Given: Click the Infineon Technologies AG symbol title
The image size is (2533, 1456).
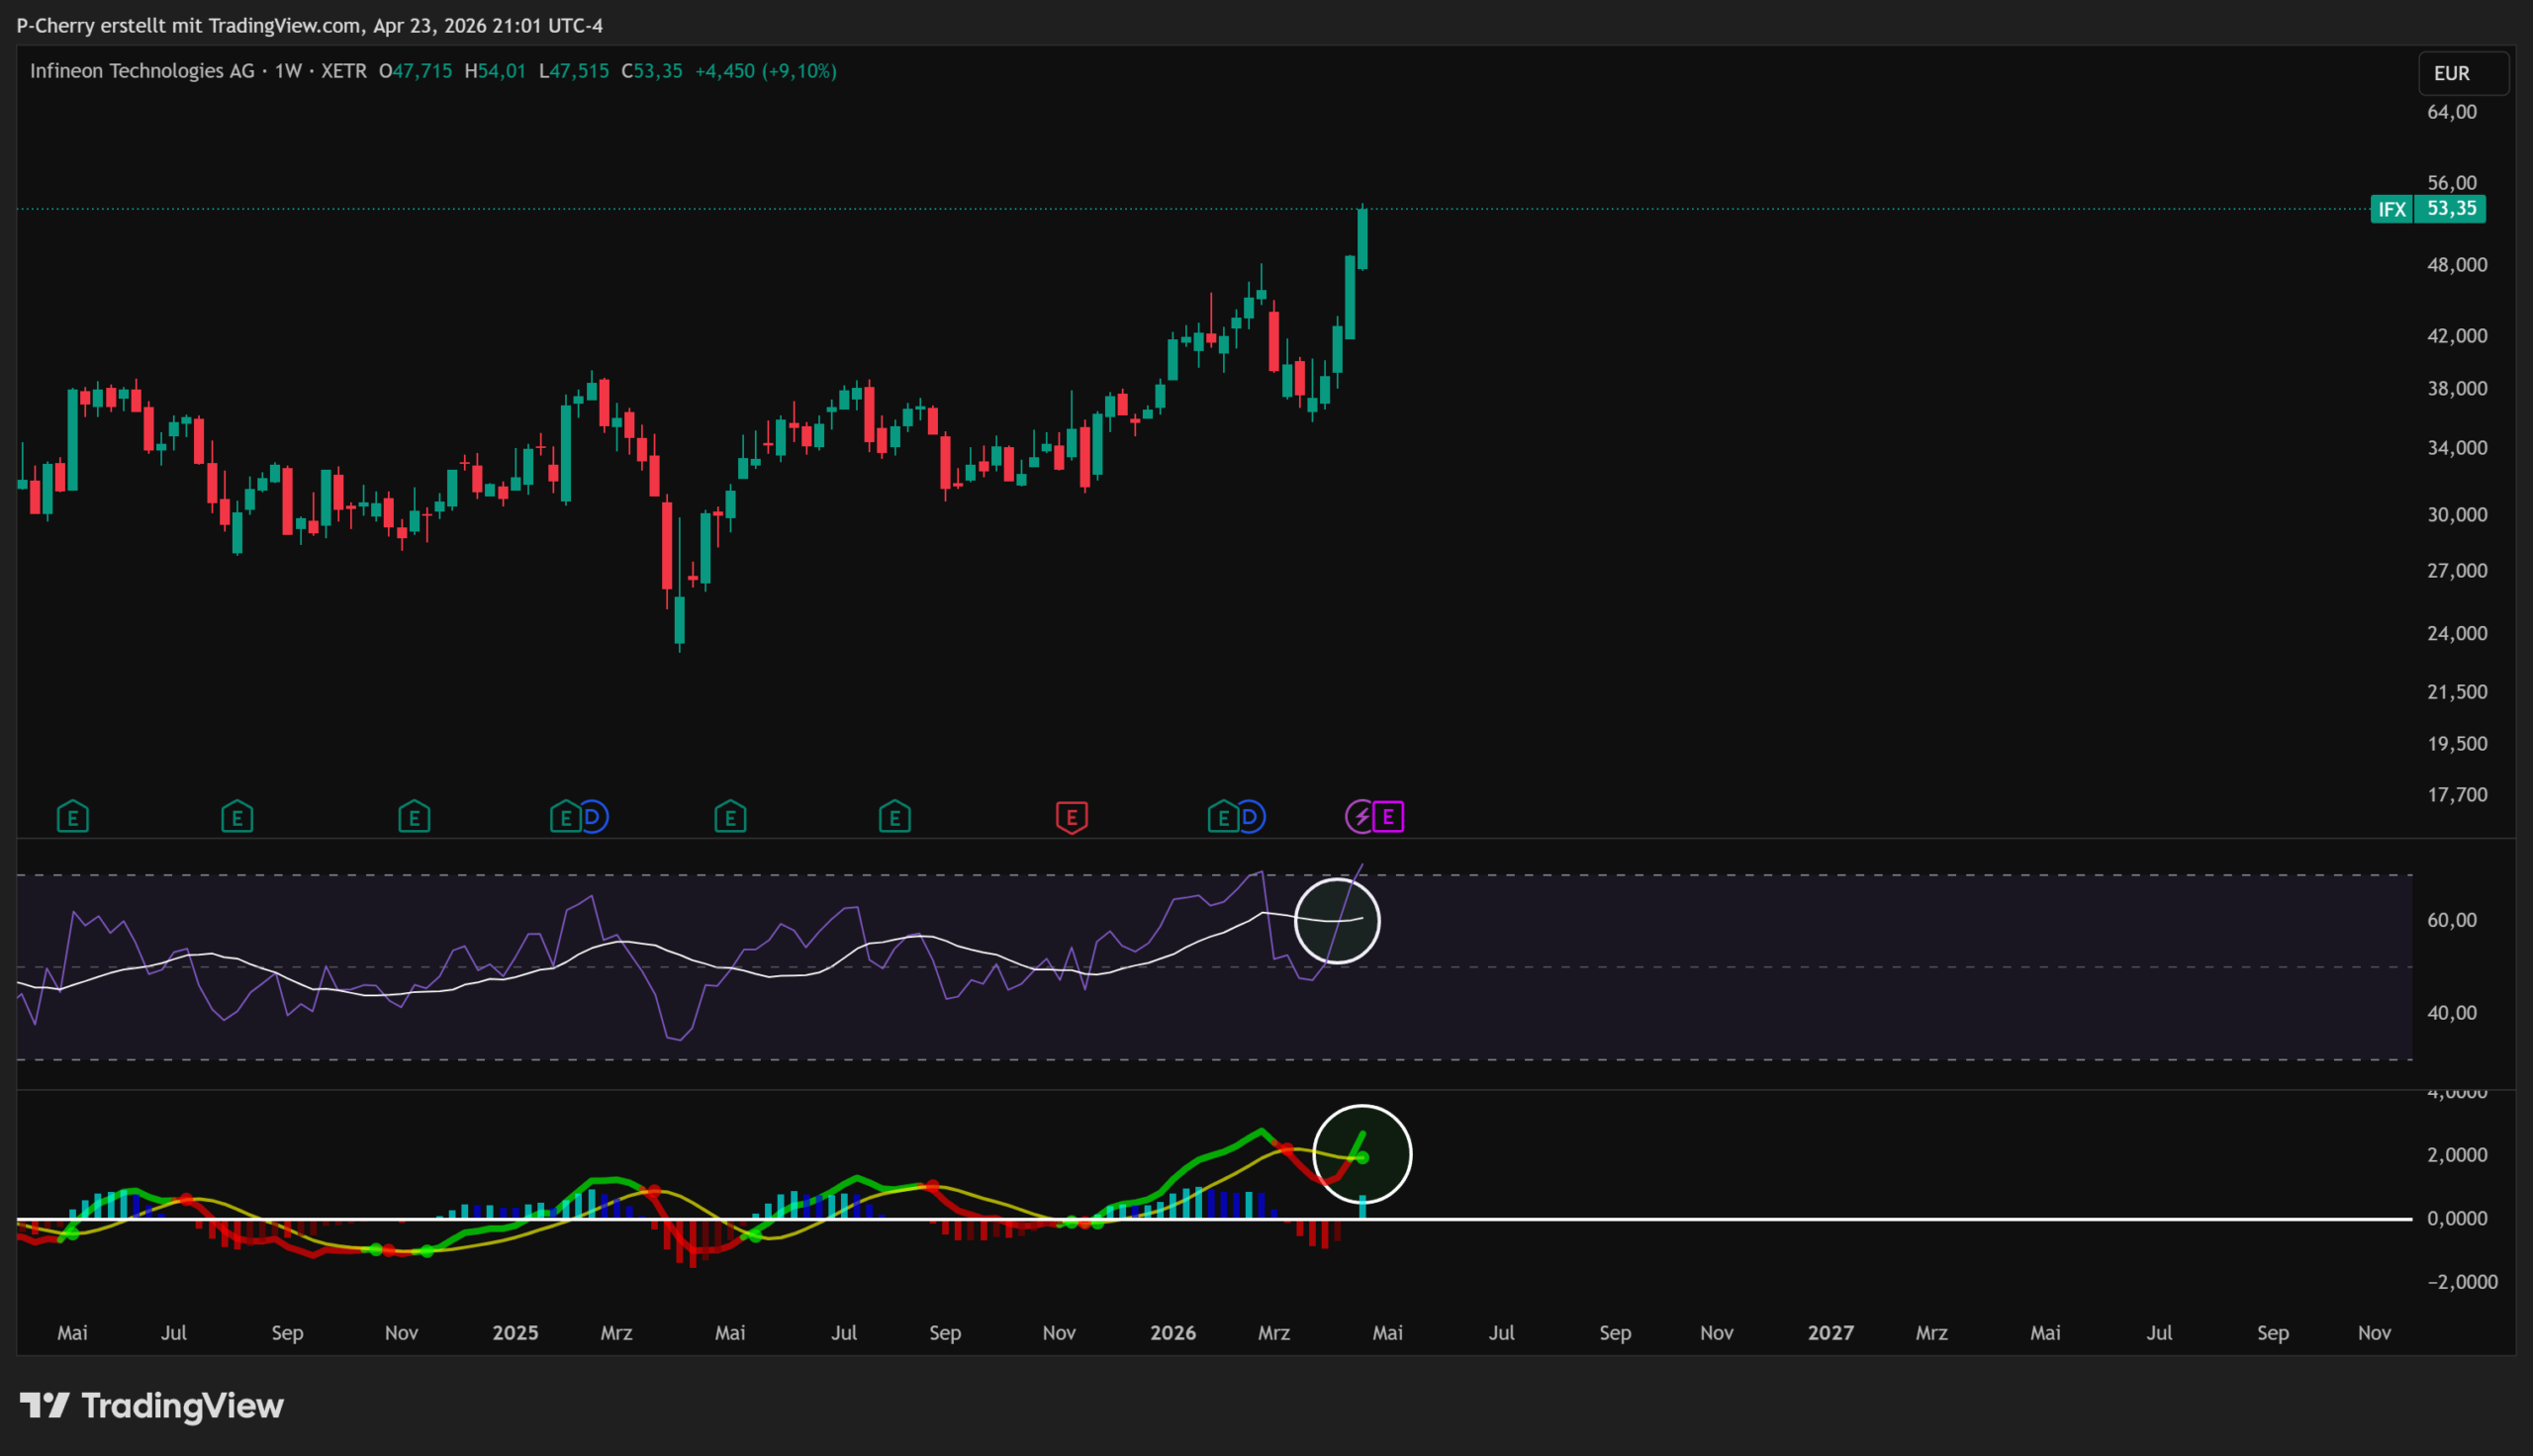Looking at the screenshot, I should pos(142,71).
